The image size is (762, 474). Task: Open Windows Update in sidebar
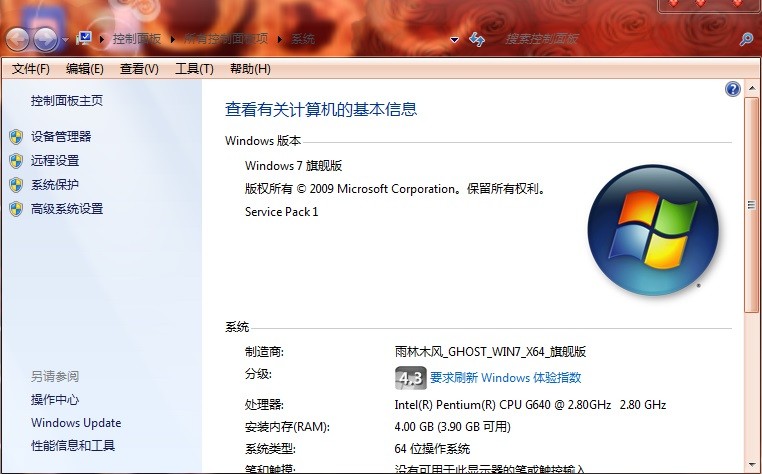(x=76, y=423)
